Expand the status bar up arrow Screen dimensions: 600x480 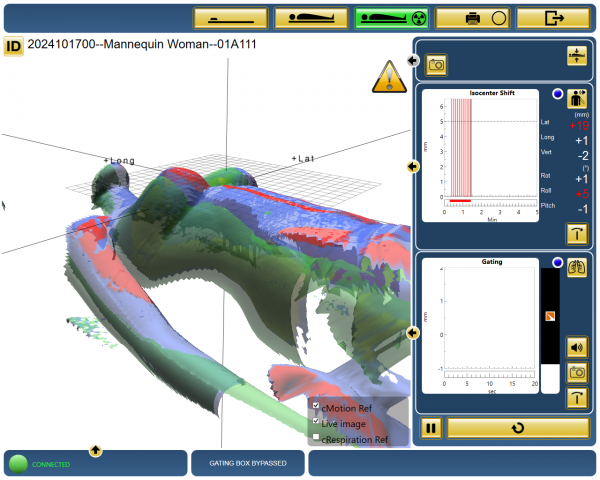click(96, 451)
